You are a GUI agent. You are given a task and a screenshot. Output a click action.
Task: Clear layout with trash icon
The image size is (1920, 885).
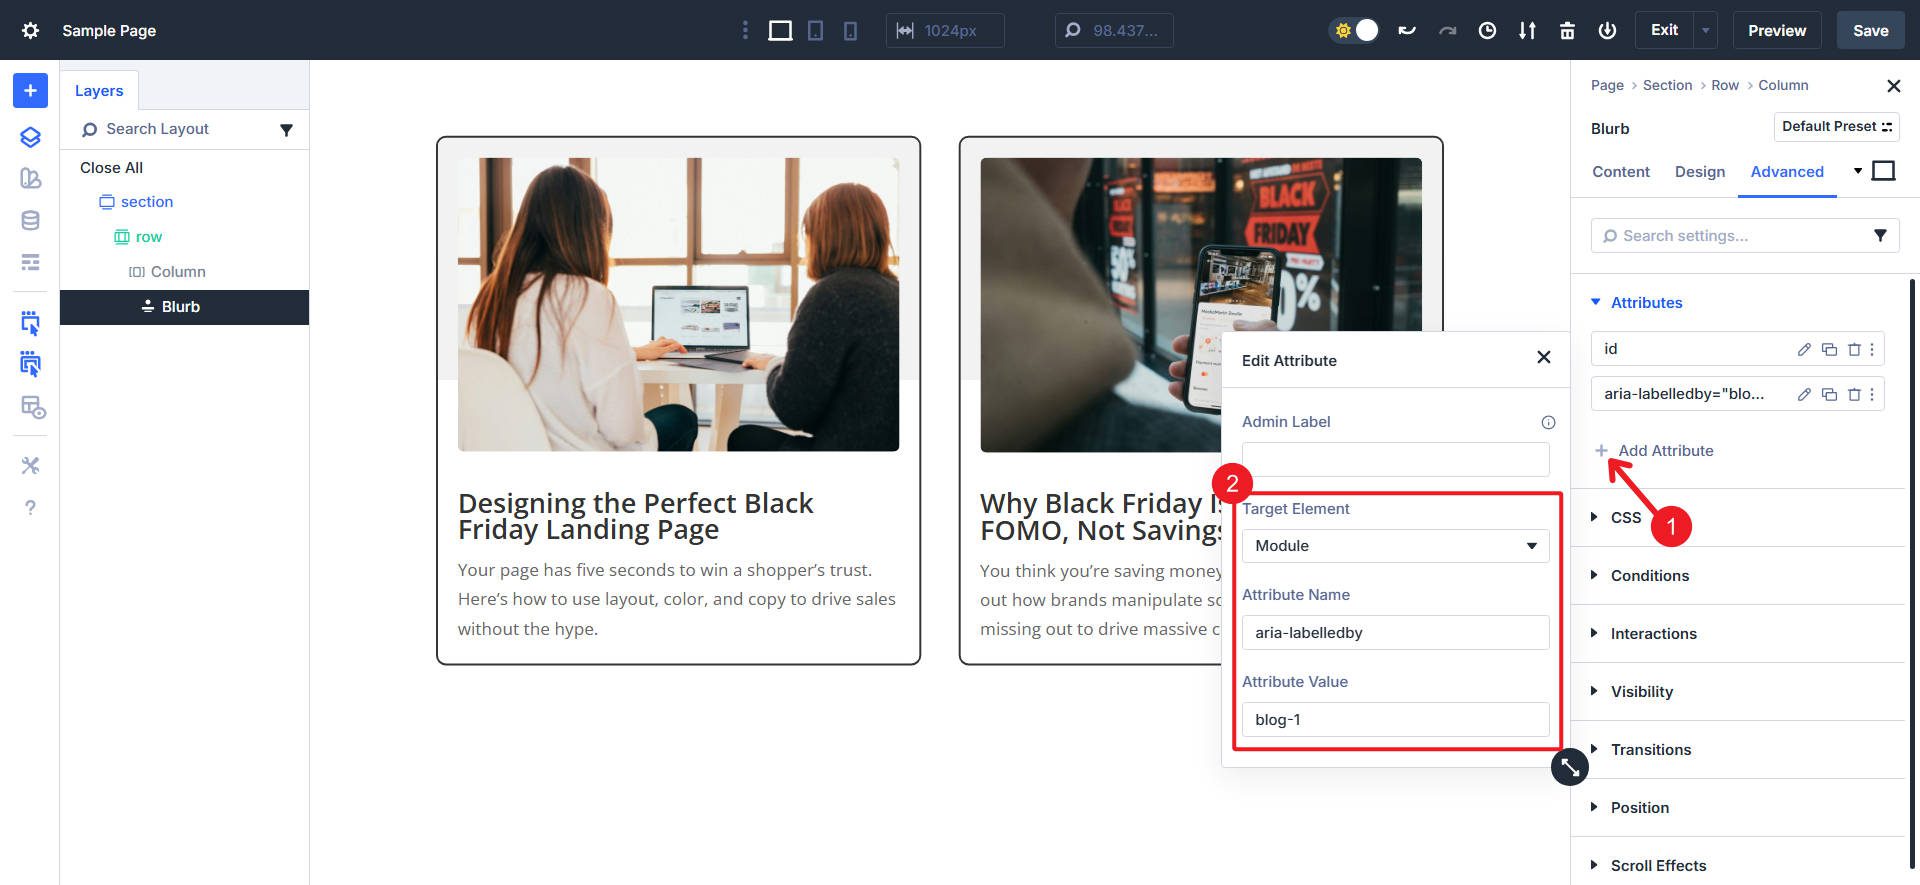tap(1567, 30)
